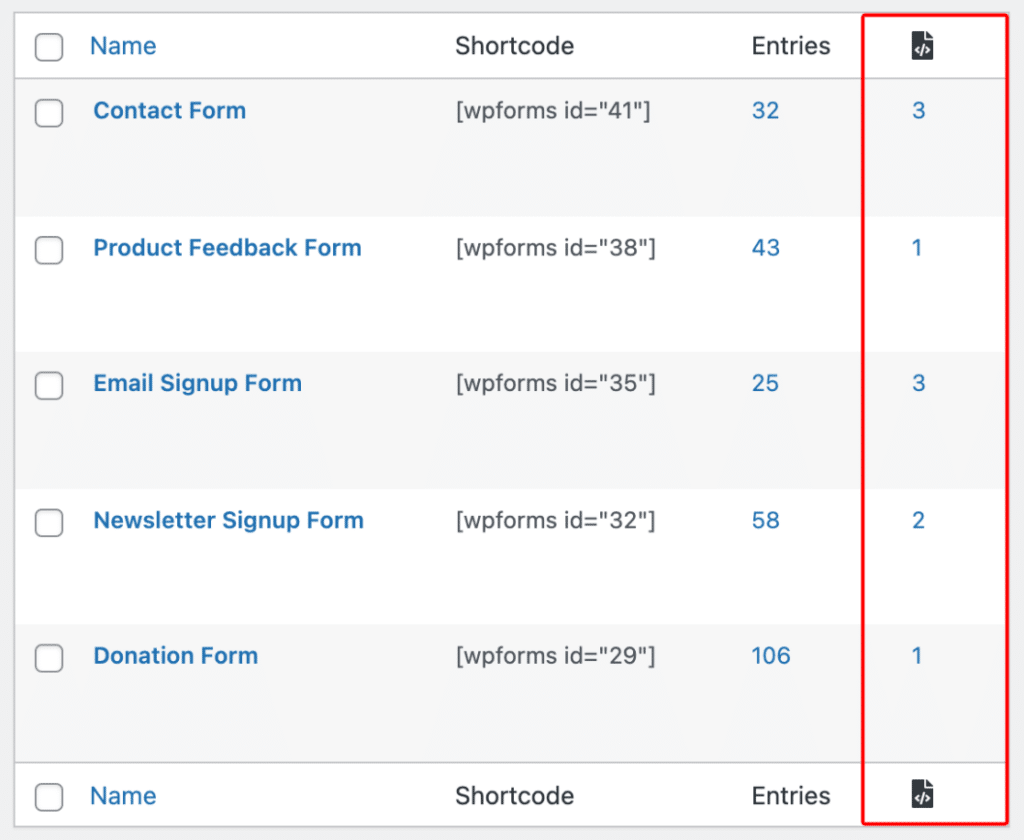Check the Product Feedback Form checkbox
The image size is (1024, 840).
point(48,250)
